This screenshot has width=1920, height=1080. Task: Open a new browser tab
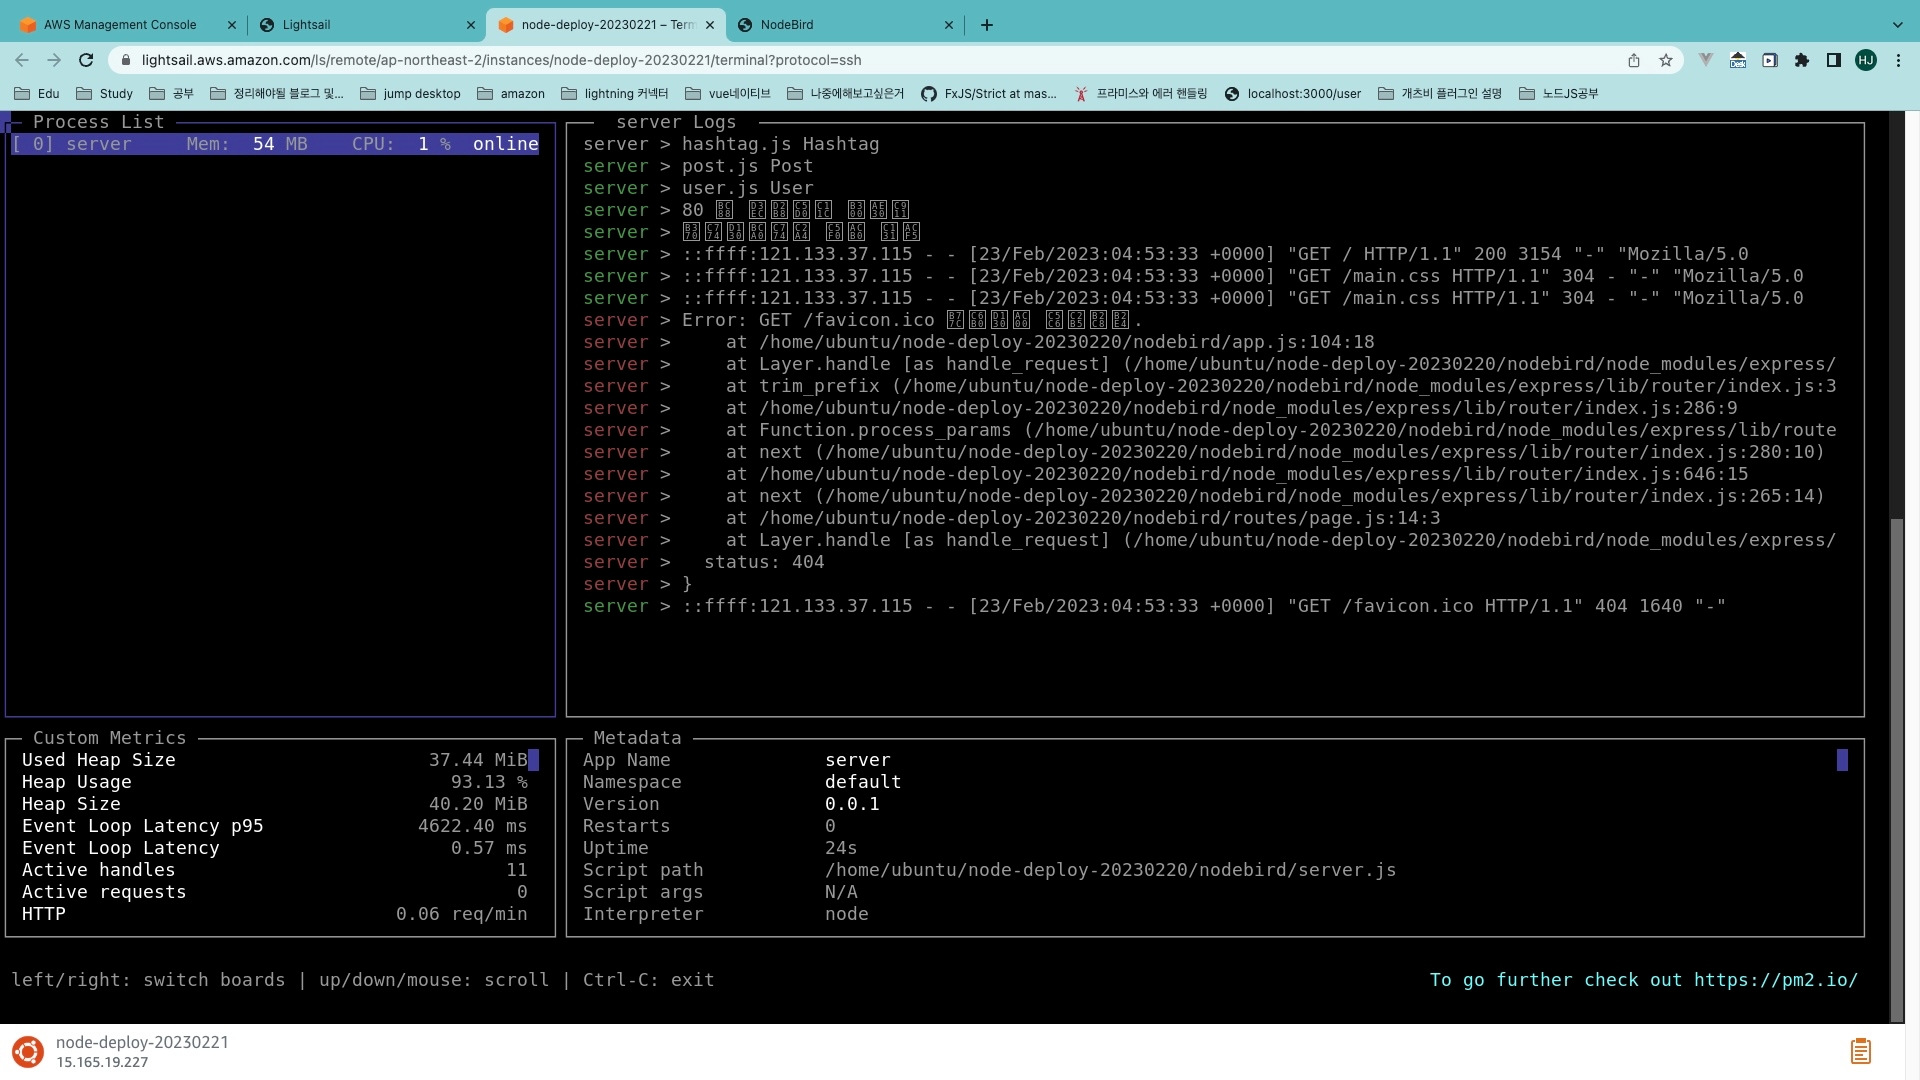pos(987,25)
